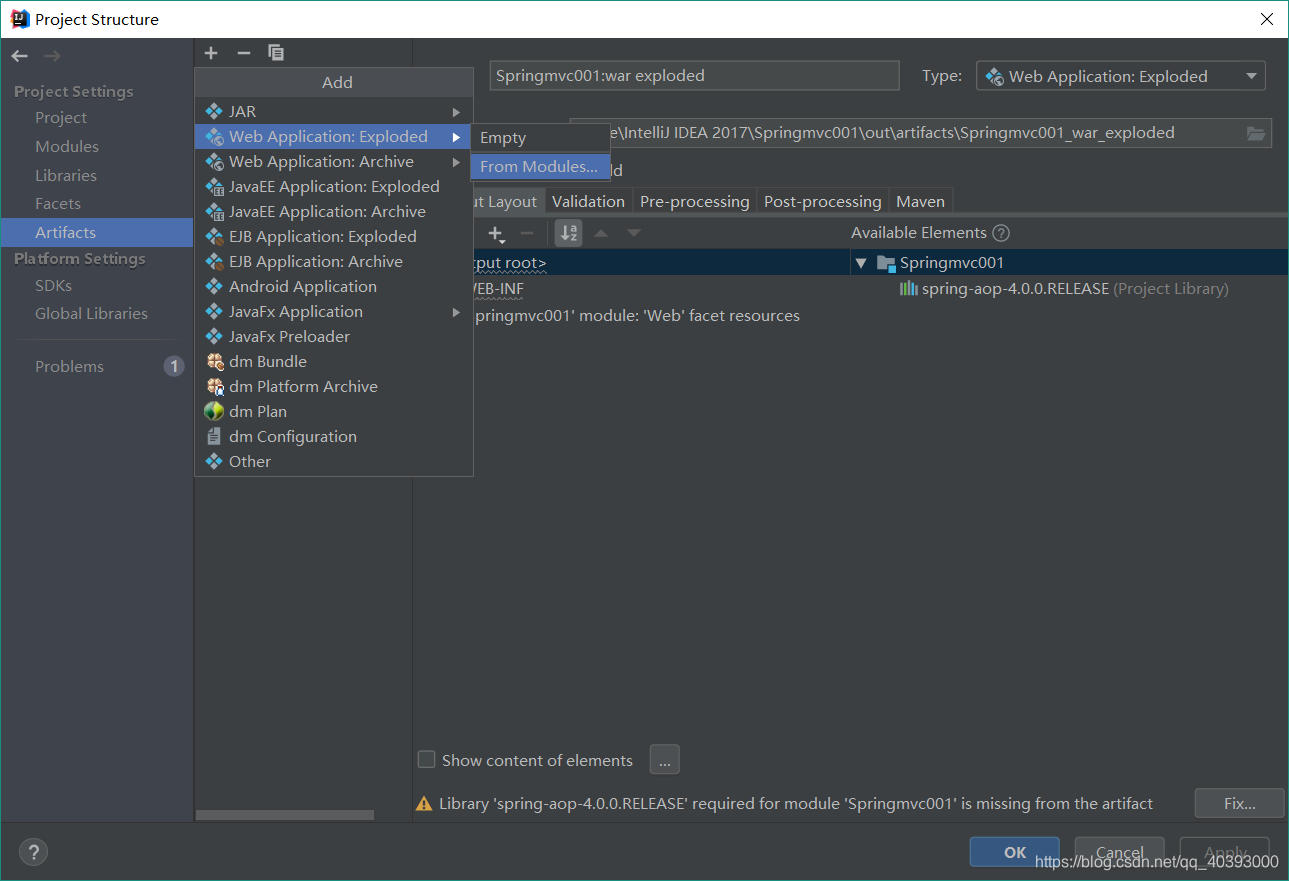Select Artifacts in the sidebar
Viewport: 1289px width, 881px height.
97,232
